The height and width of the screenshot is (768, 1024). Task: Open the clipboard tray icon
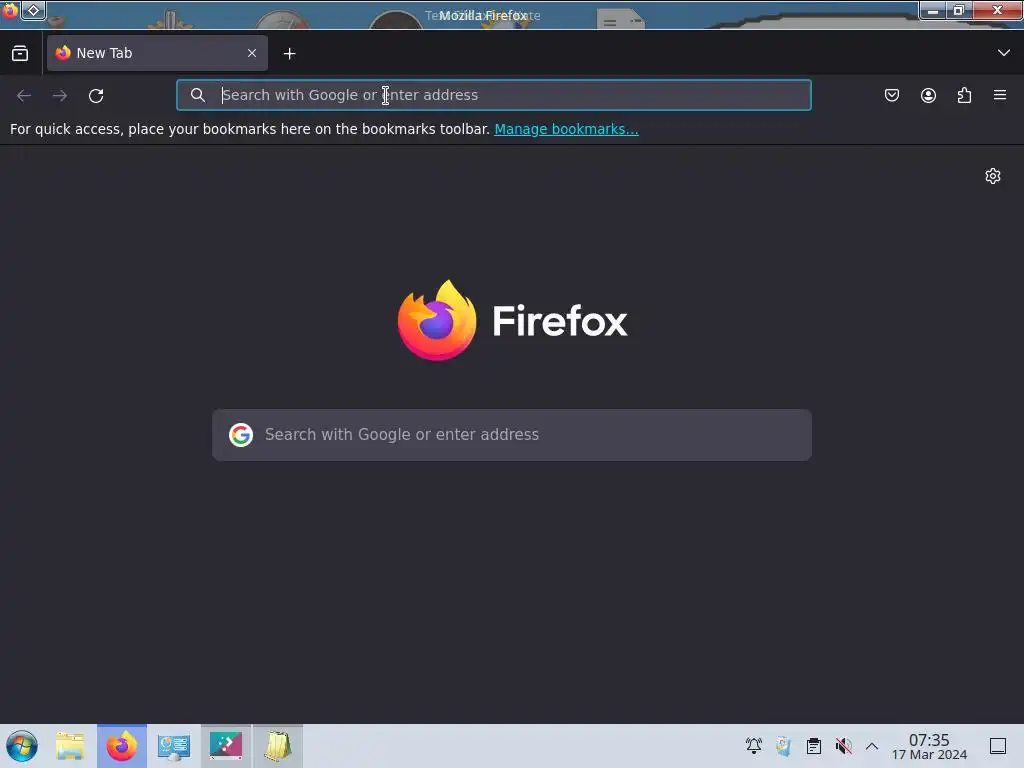814,746
